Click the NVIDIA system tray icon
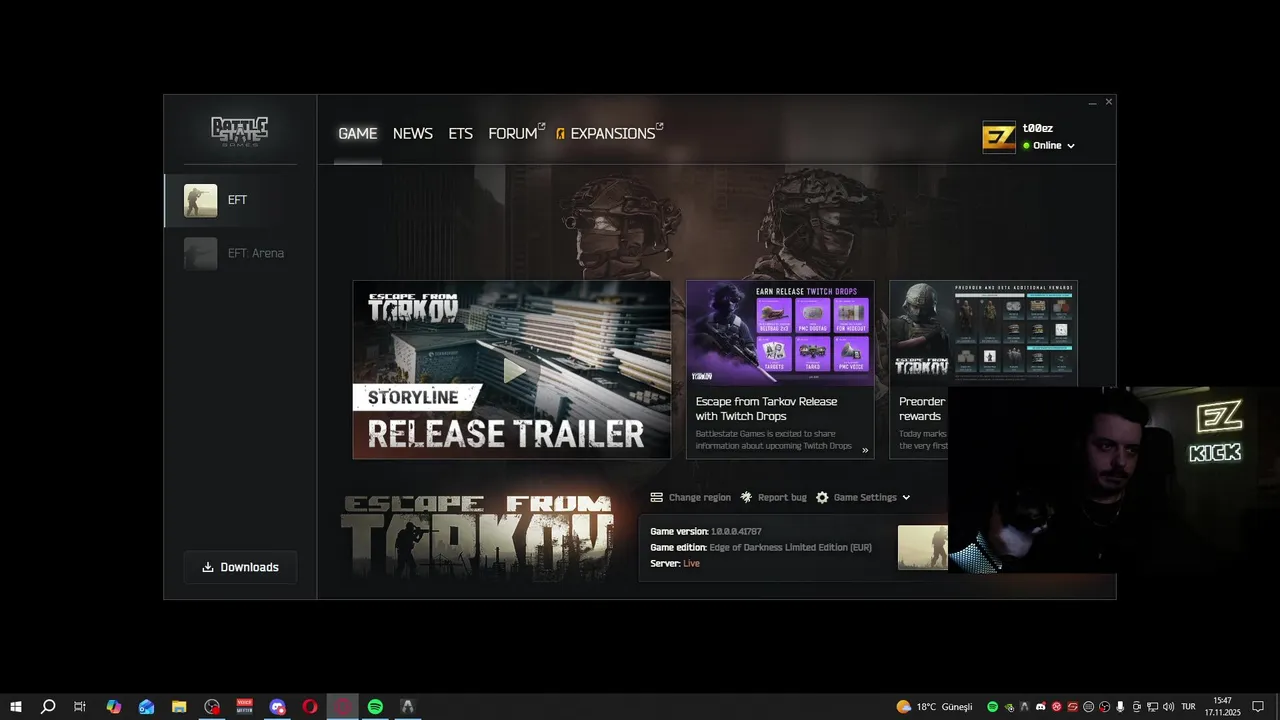Viewport: 1280px width, 720px height. point(1009,707)
